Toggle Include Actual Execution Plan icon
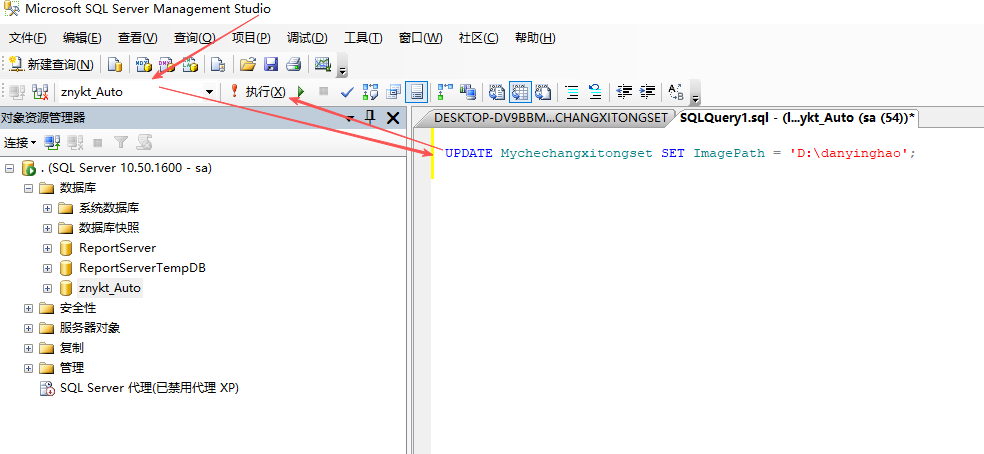 [x=445, y=92]
